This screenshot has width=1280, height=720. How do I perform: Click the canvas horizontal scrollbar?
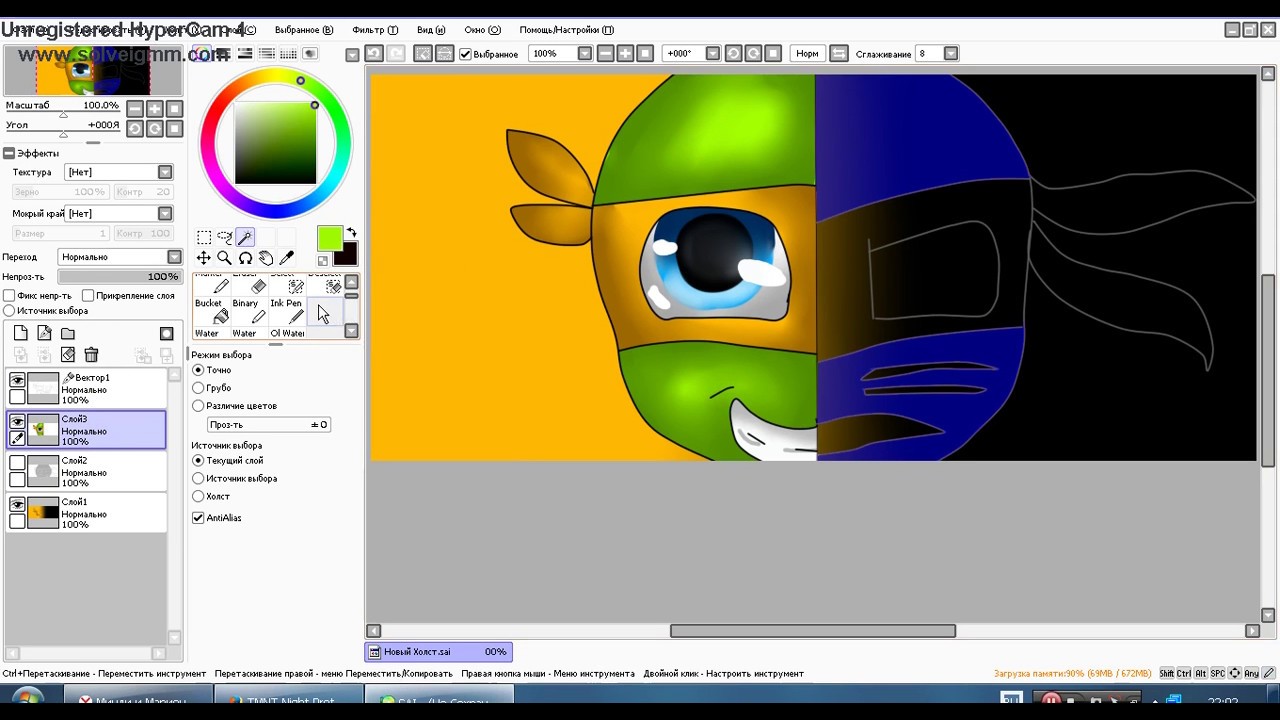812,631
